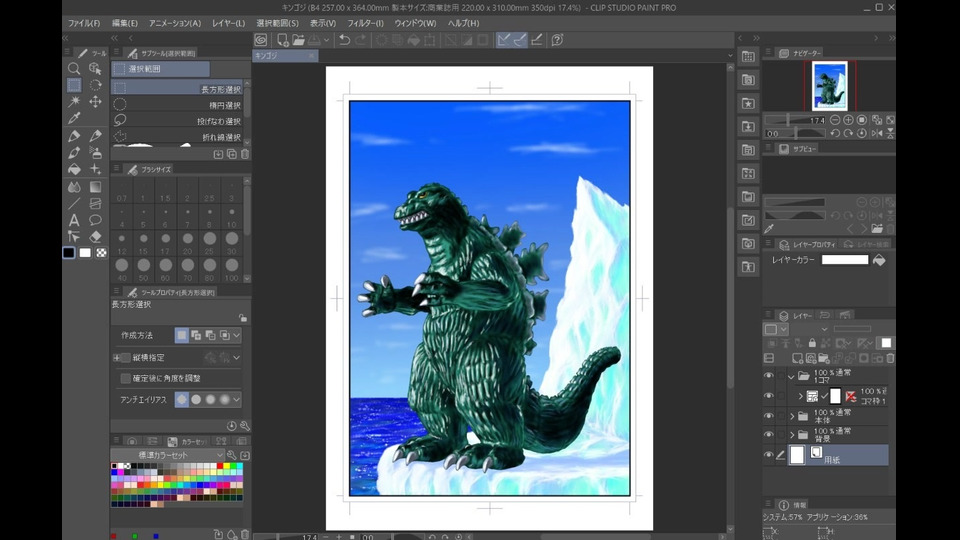Select the Auto select magic wand tool
The width and height of the screenshot is (960, 540).
[x=74, y=101]
